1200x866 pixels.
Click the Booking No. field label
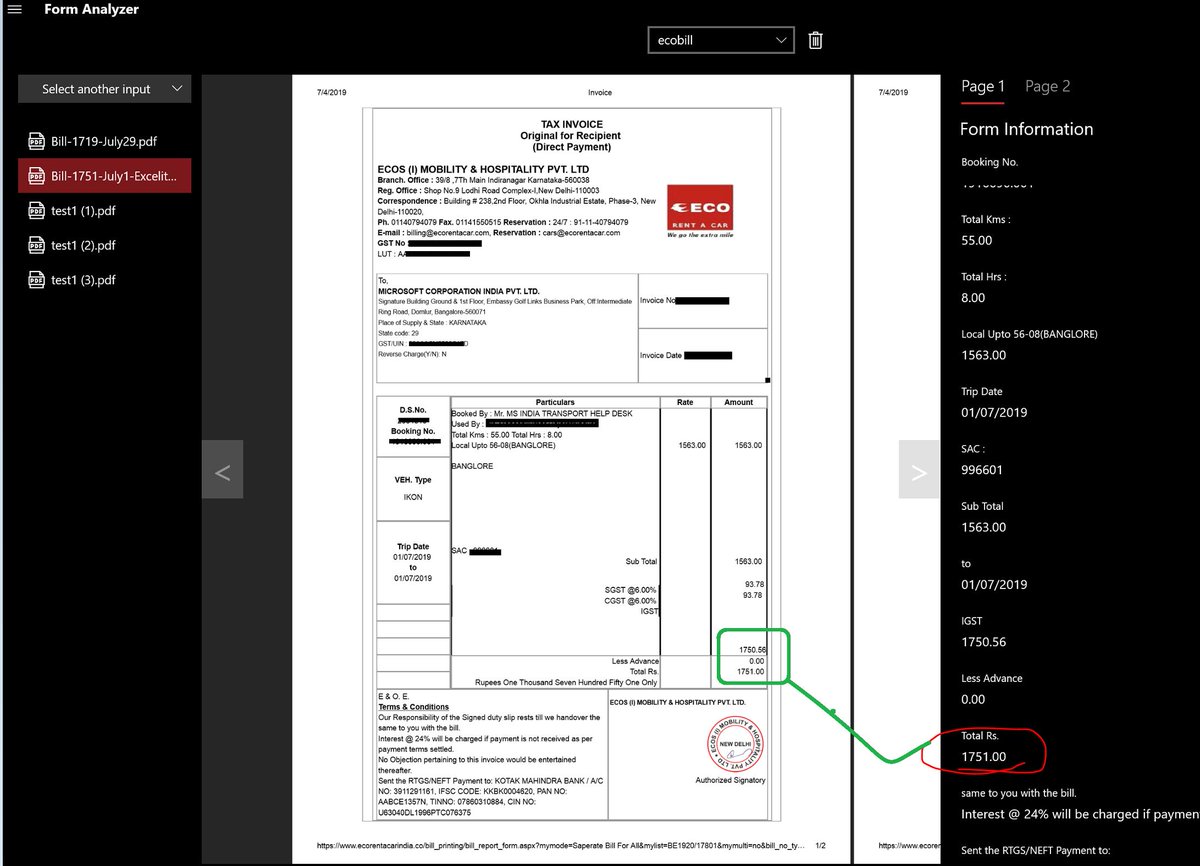pyautogui.click(x=990, y=162)
